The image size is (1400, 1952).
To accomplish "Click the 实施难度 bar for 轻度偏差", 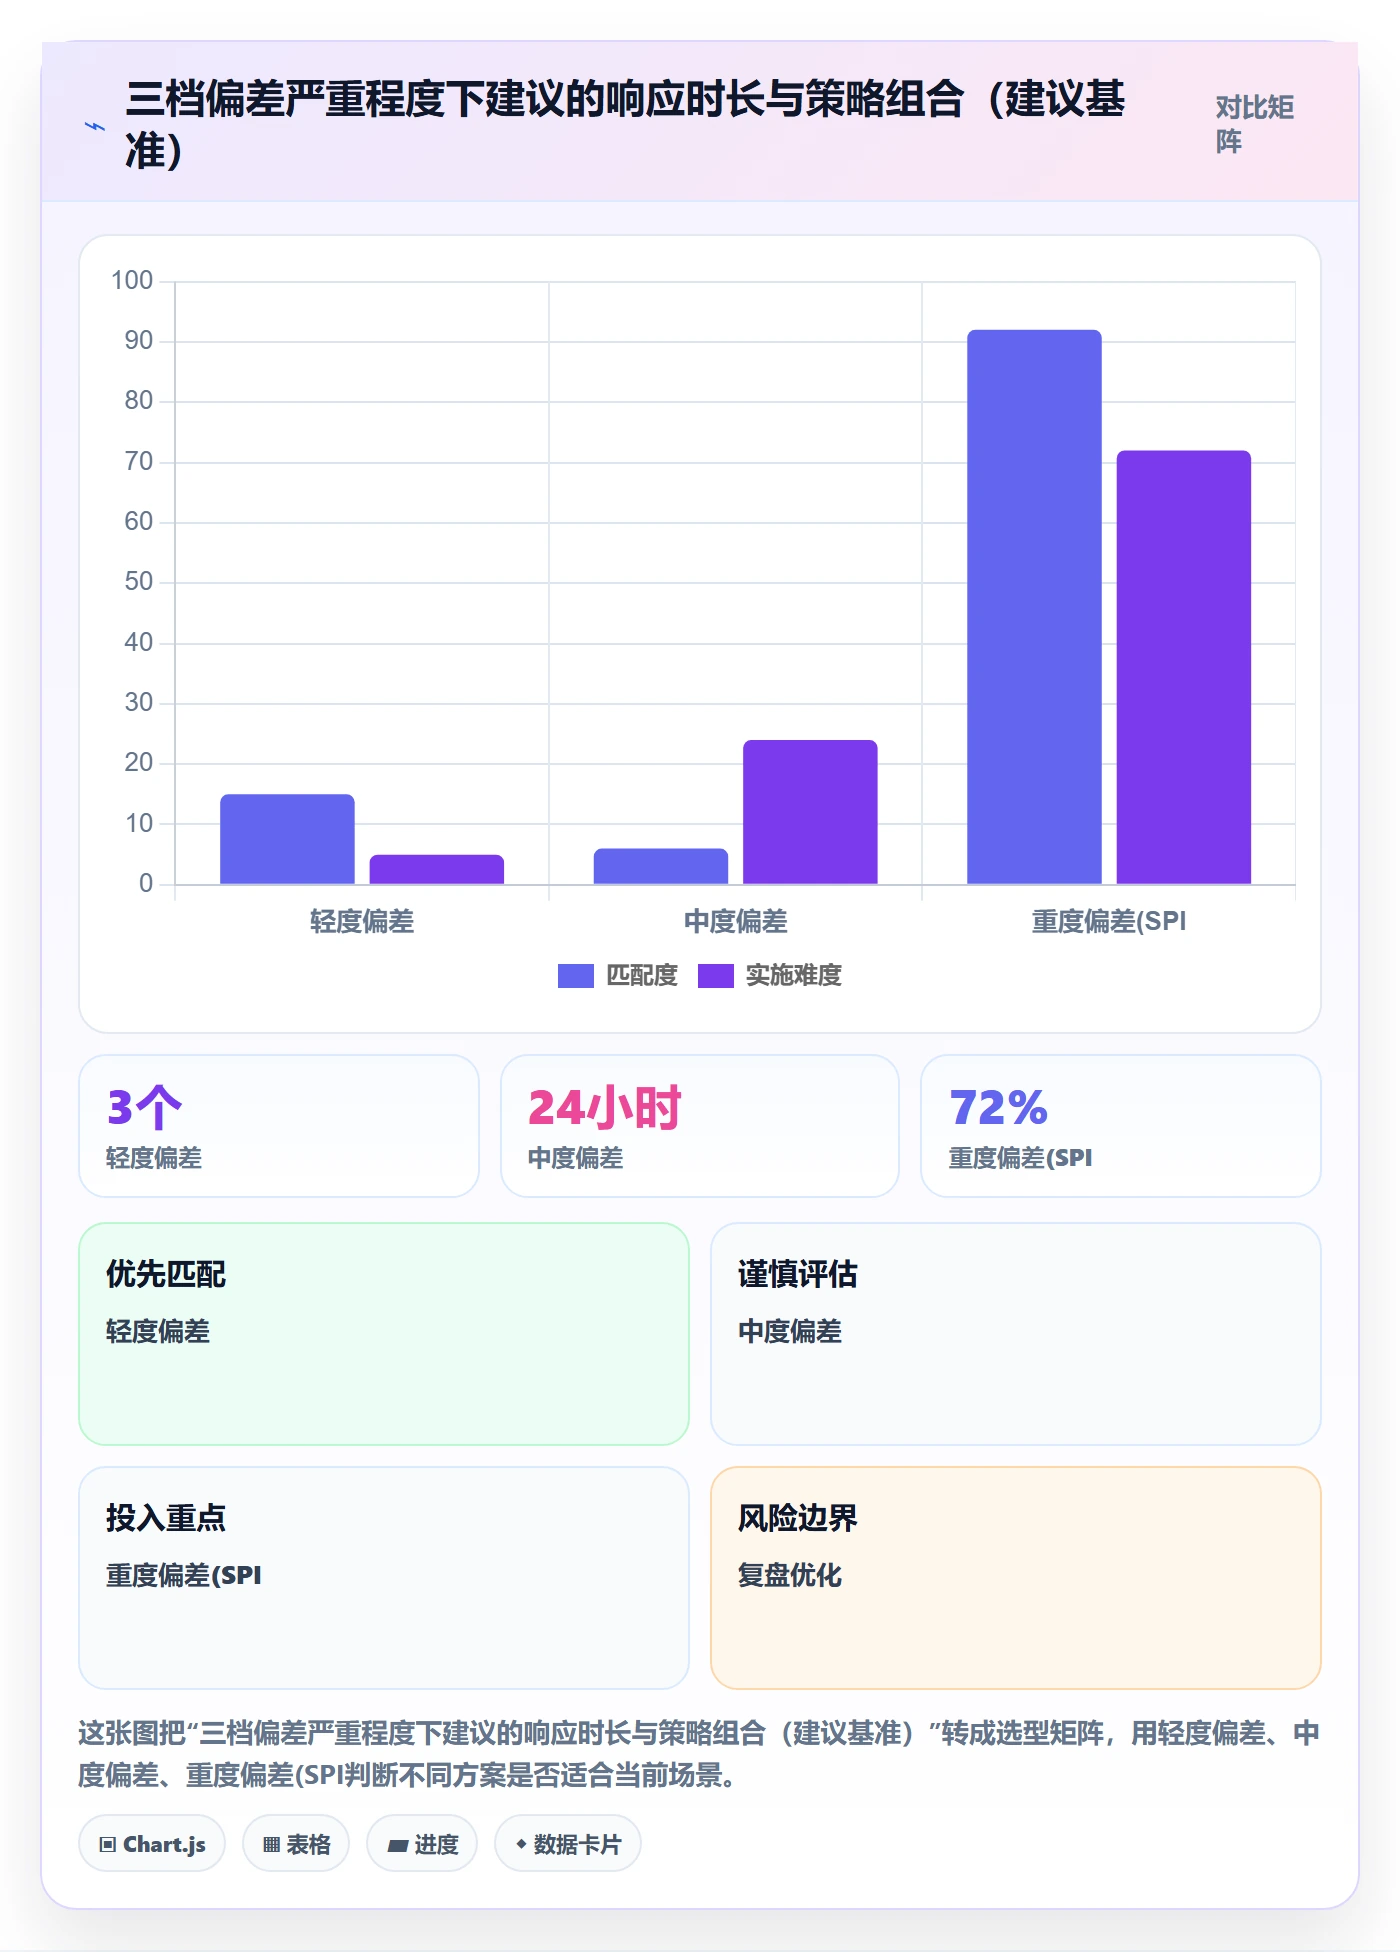I will pyautogui.click(x=437, y=869).
